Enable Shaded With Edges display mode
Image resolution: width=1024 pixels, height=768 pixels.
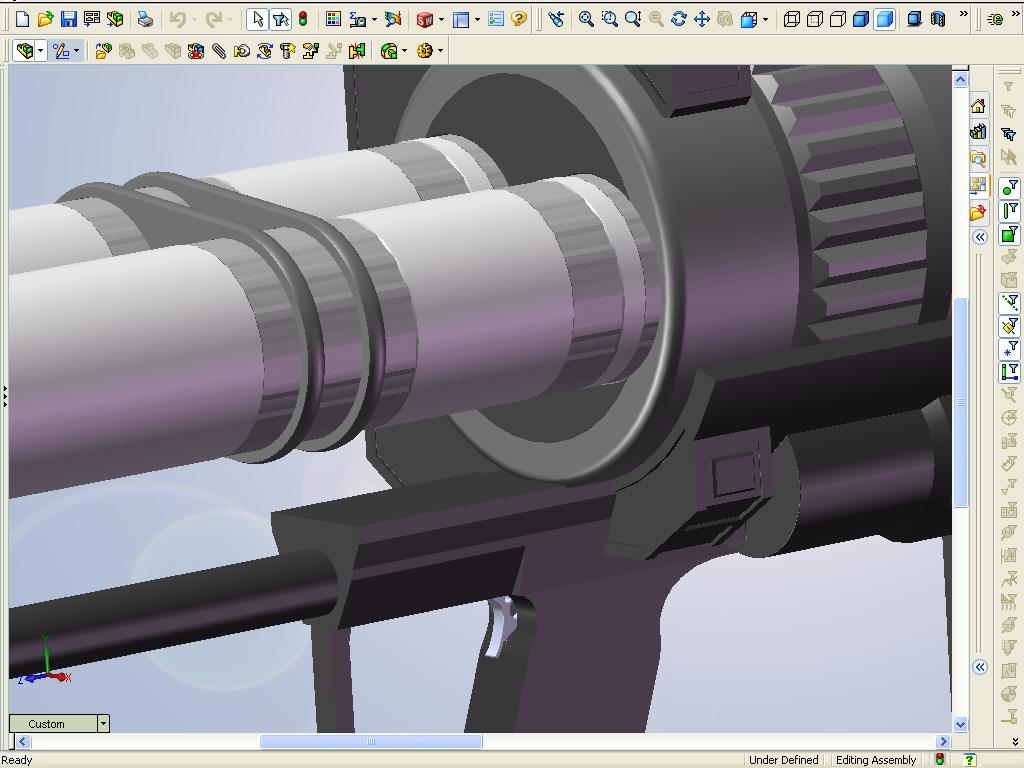click(x=861, y=19)
